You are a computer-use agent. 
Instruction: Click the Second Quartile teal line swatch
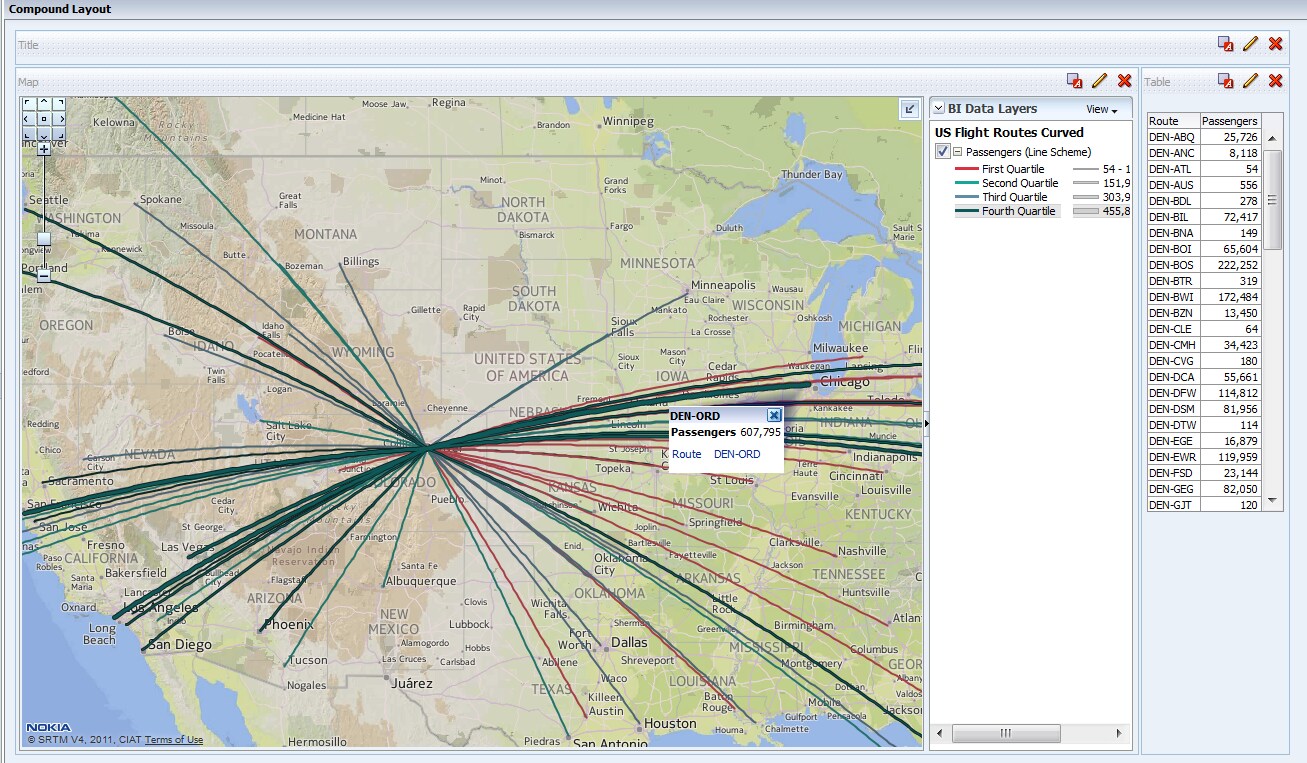966,183
